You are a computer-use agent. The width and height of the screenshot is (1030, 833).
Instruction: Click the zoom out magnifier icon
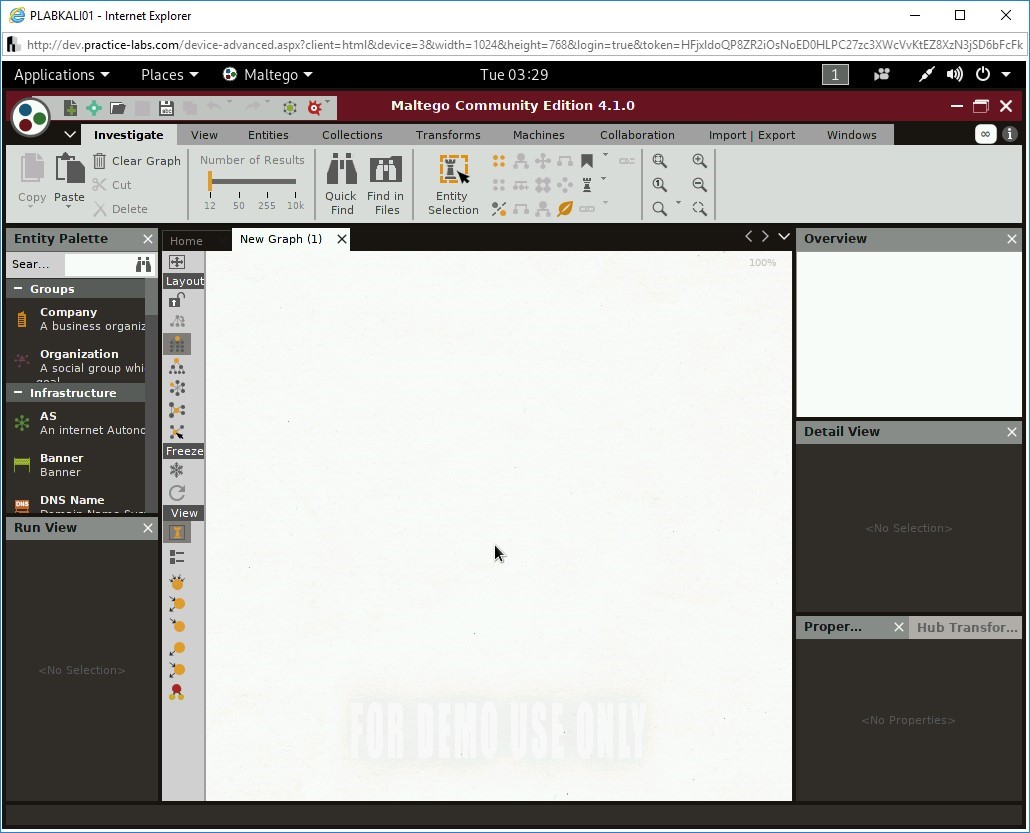(x=699, y=184)
